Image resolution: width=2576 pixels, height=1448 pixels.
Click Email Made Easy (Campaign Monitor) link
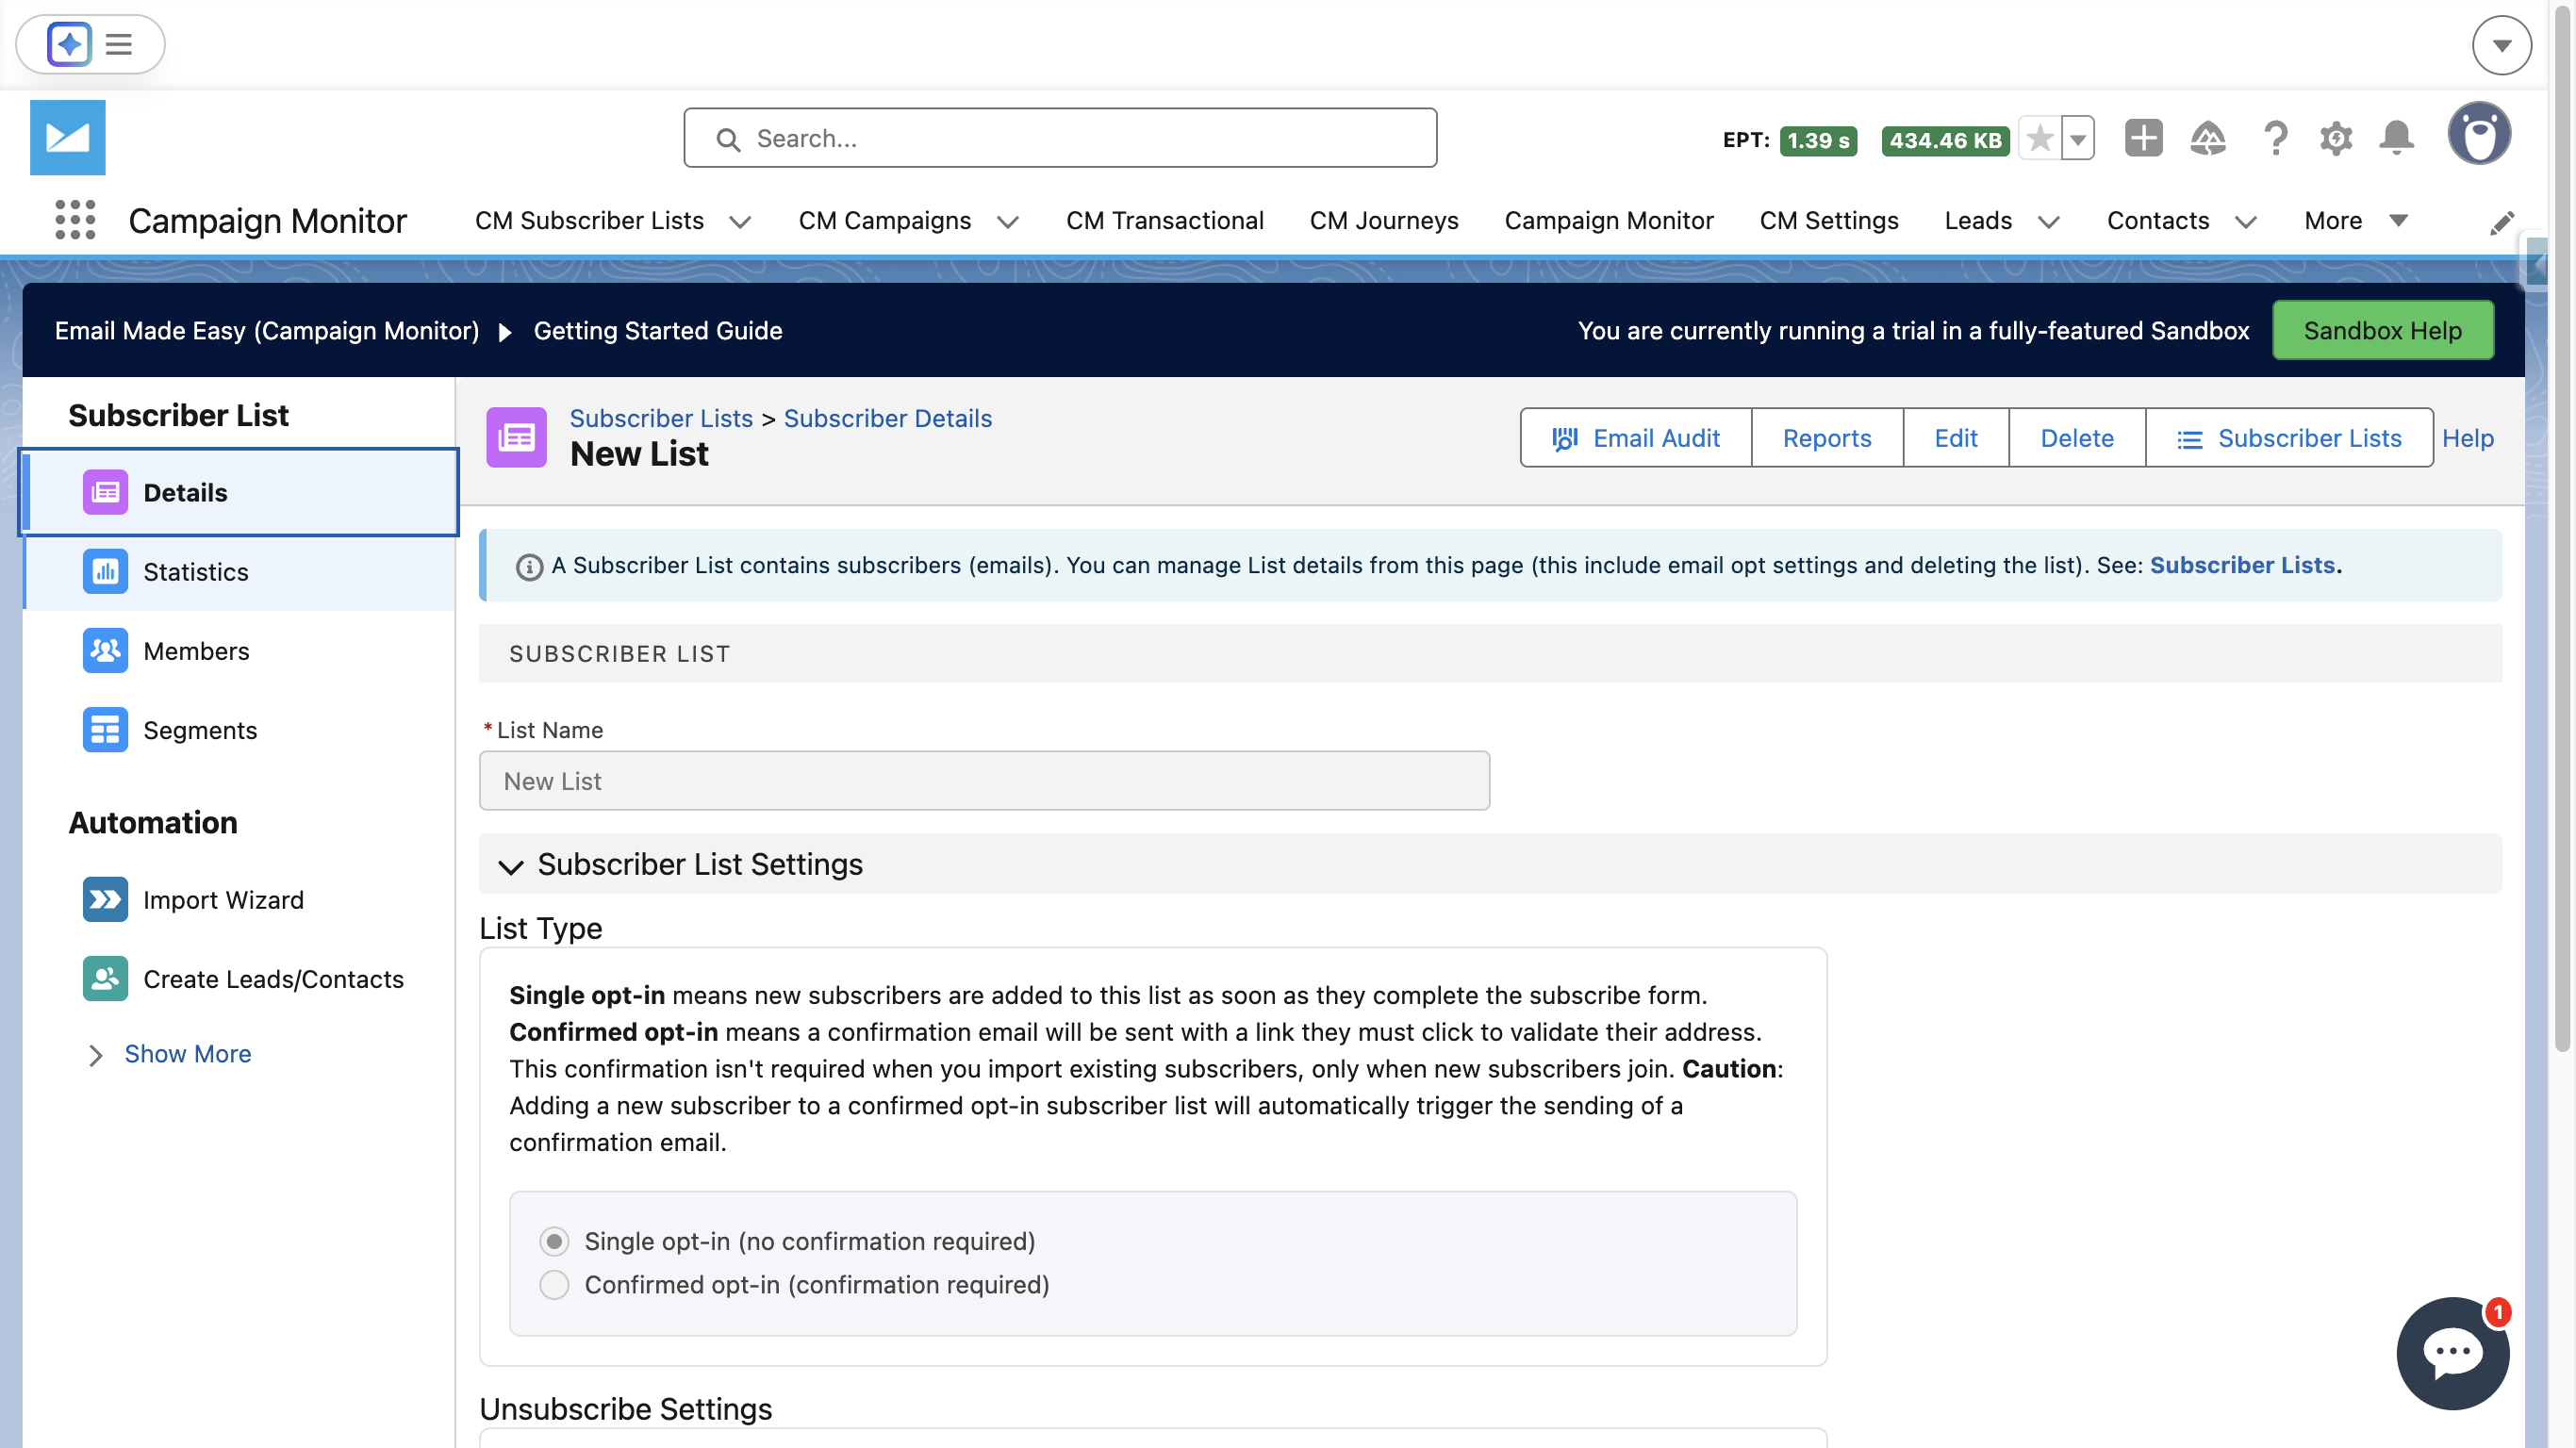click(x=266, y=330)
